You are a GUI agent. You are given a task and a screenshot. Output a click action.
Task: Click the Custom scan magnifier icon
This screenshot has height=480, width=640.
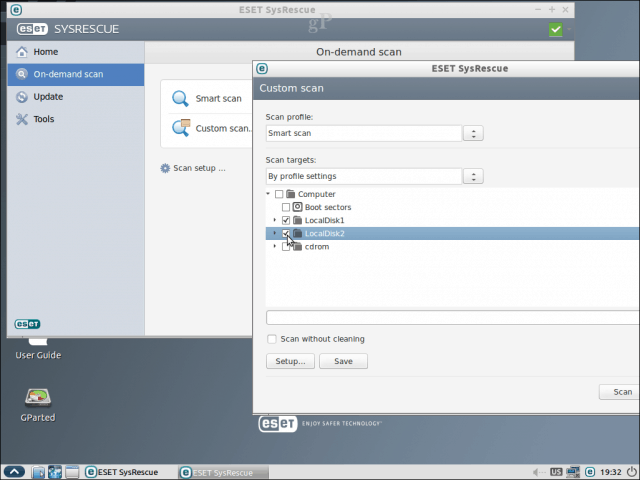181,128
